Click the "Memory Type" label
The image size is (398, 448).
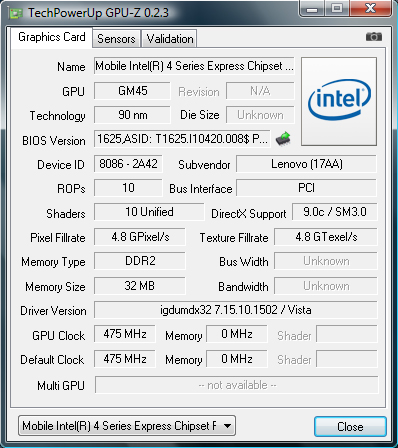pos(53,262)
